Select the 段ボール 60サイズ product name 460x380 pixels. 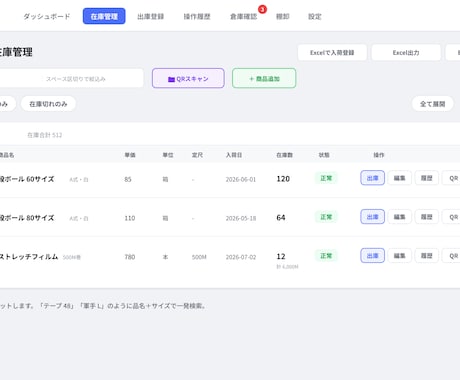pyautogui.click(x=27, y=179)
